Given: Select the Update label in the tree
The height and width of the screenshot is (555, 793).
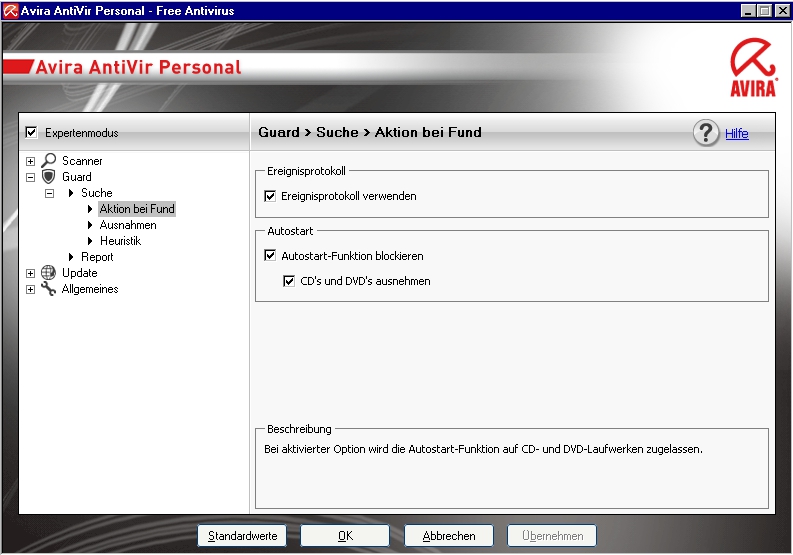Looking at the screenshot, I should [x=79, y=273].
